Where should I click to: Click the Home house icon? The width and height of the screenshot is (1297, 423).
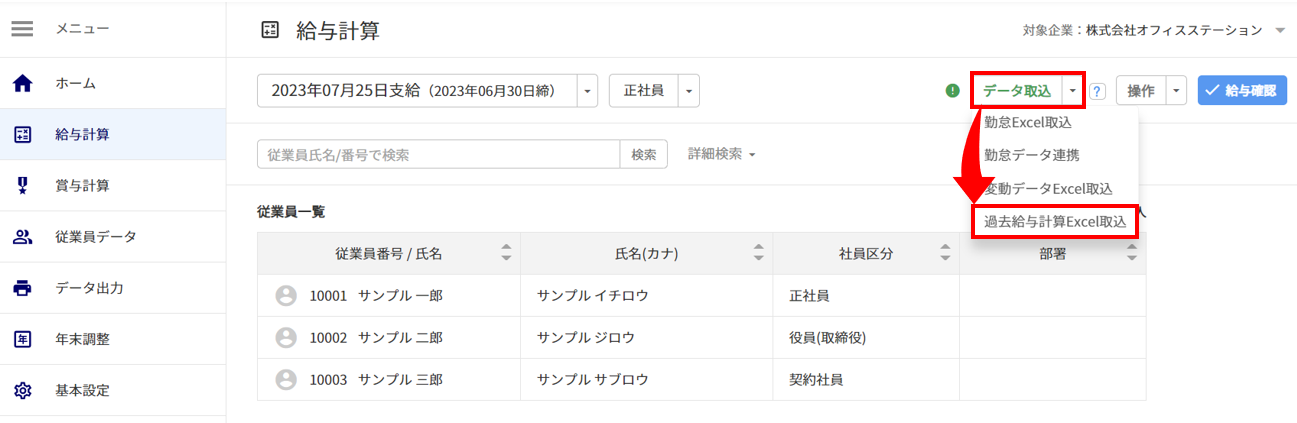[x=22, y=84]
